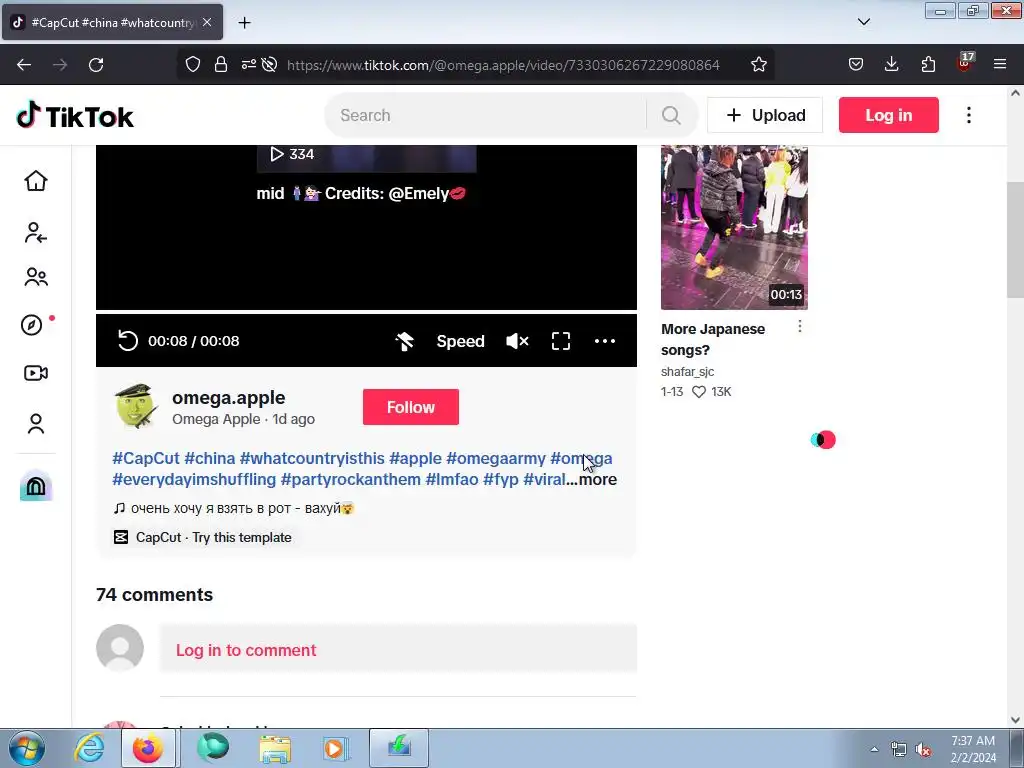The image size is (1024, 768).
Task: Open the #apple hashtag
Action: pos(415,458)
